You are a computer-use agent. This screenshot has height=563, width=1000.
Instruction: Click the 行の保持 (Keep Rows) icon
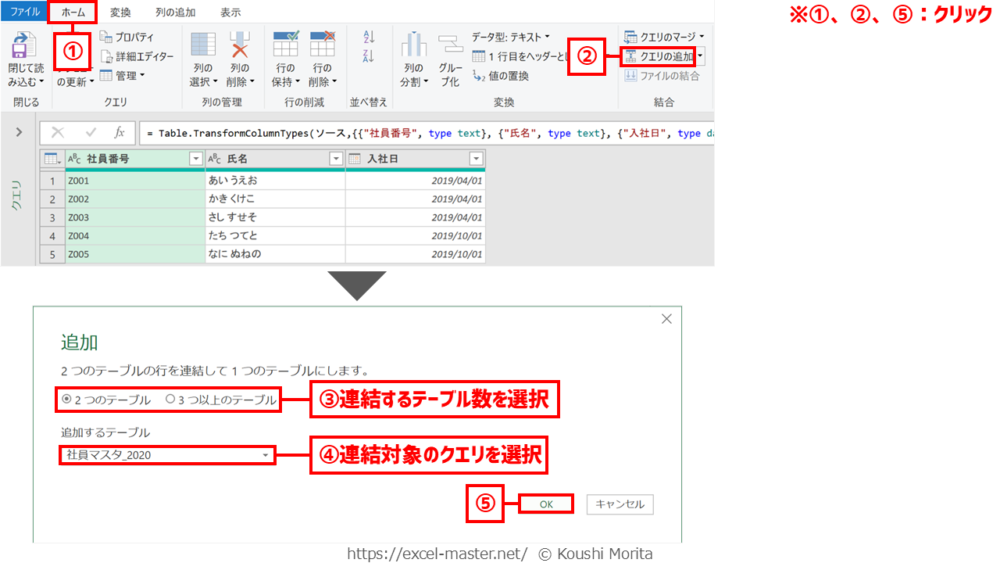coord(285,47)
